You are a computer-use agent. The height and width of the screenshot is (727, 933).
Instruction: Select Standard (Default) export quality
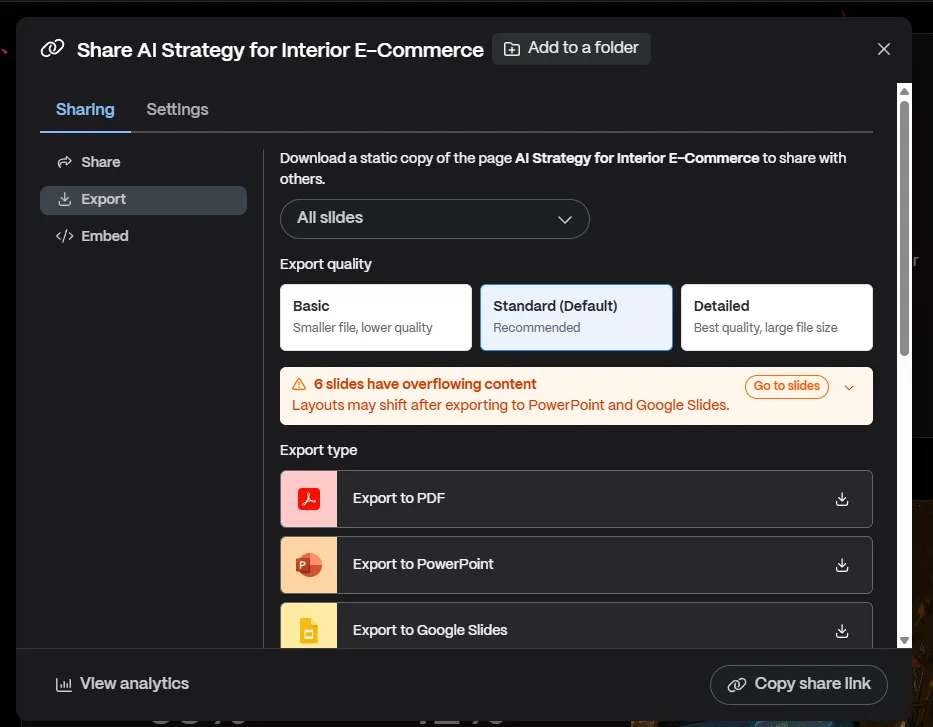576,317
